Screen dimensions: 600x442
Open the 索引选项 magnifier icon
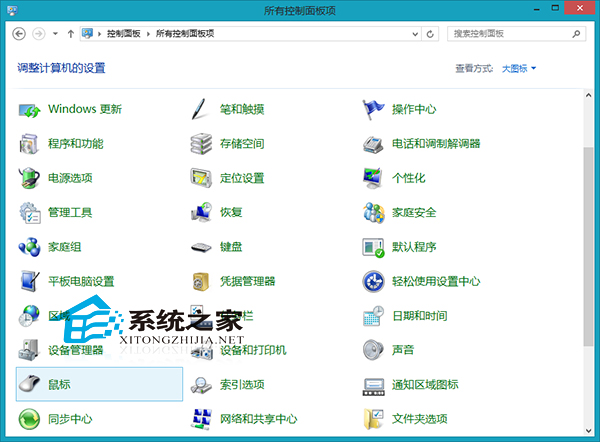(201, 385)
